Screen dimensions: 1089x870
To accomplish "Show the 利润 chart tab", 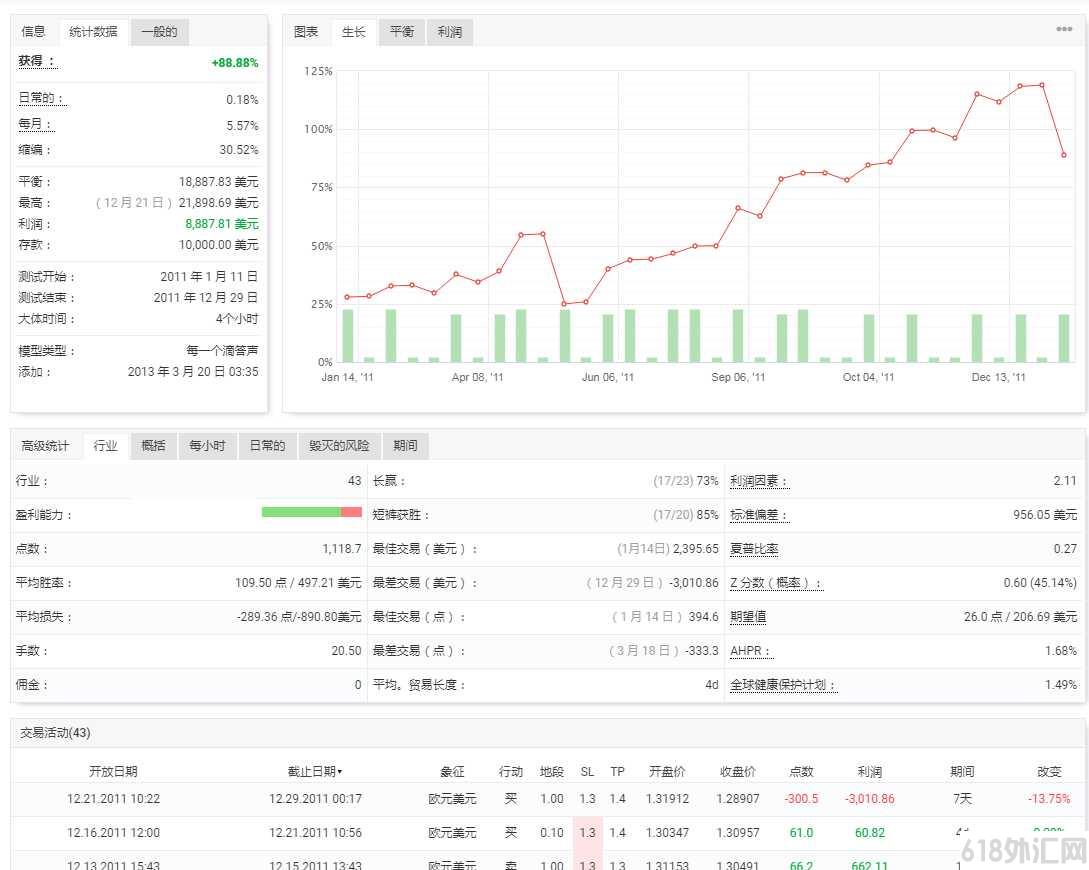I will (449, 32).
